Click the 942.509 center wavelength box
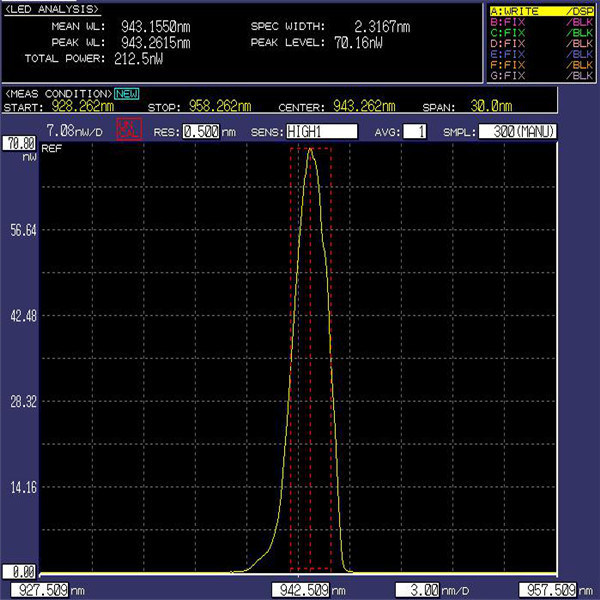The width and height of the screenshot is (600, 600). click(301, 589)
